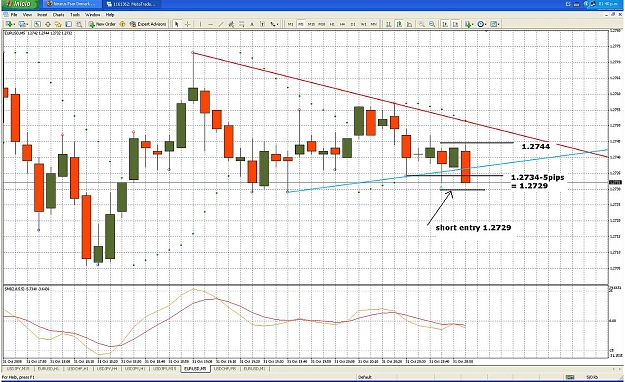Click the 'For Help, press F1' status text
This screenshot has height=382, width=625.
19,377
